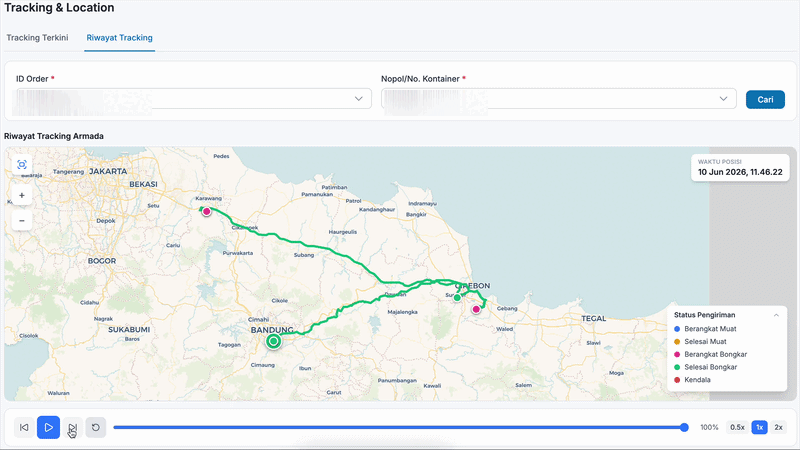The height and width of the screenshot is (450, 800).
Task: Click the green marker near Cirebon
Action: (458, 297)
